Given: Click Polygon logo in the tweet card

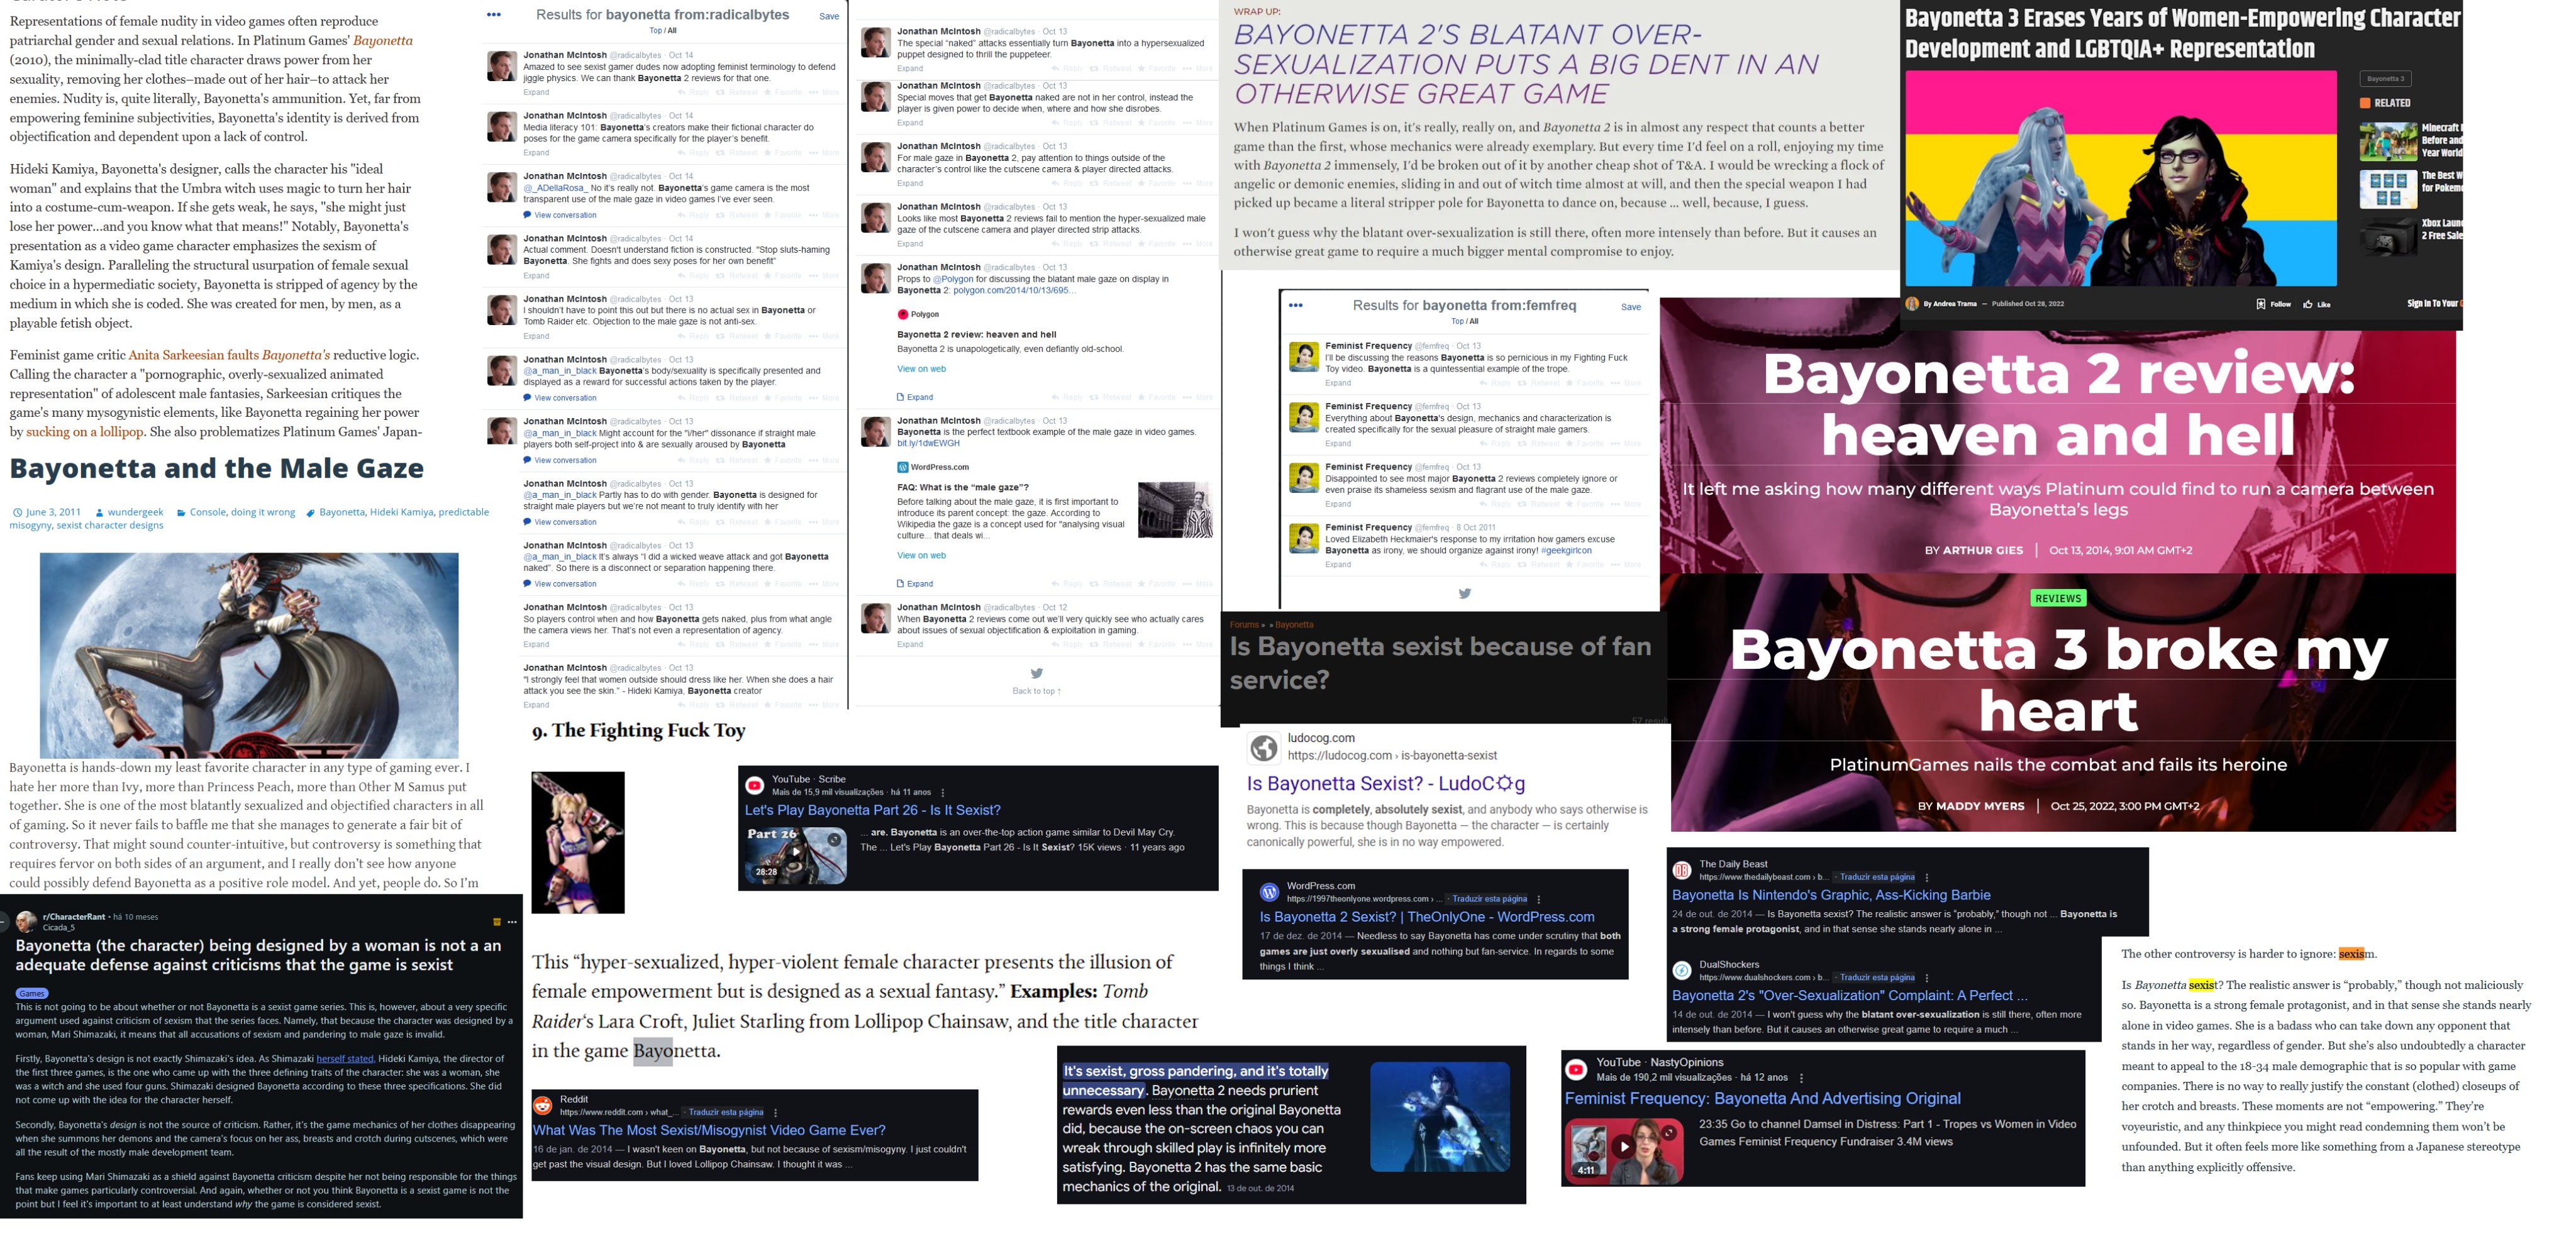Looking at the screenshot, I should pyautogui.click(x=903, y=314).
